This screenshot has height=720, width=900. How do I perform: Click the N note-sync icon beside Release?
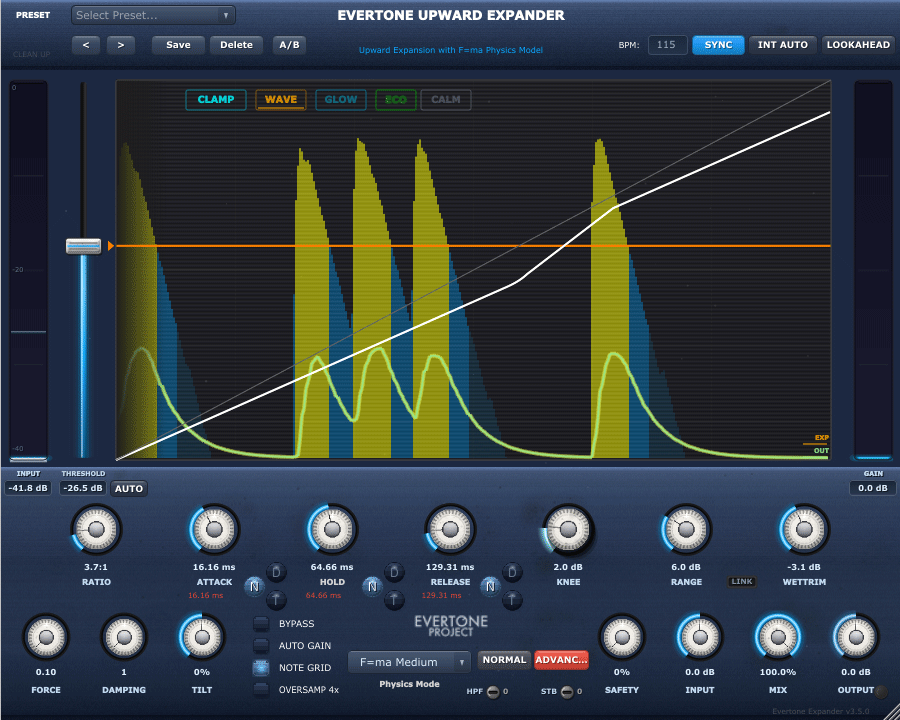pos(490,586)
